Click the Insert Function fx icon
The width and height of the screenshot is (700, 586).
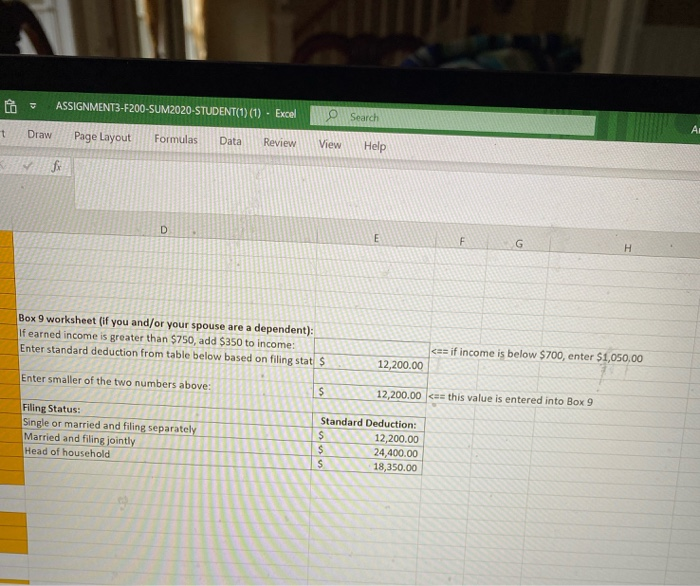click(56, 166)
